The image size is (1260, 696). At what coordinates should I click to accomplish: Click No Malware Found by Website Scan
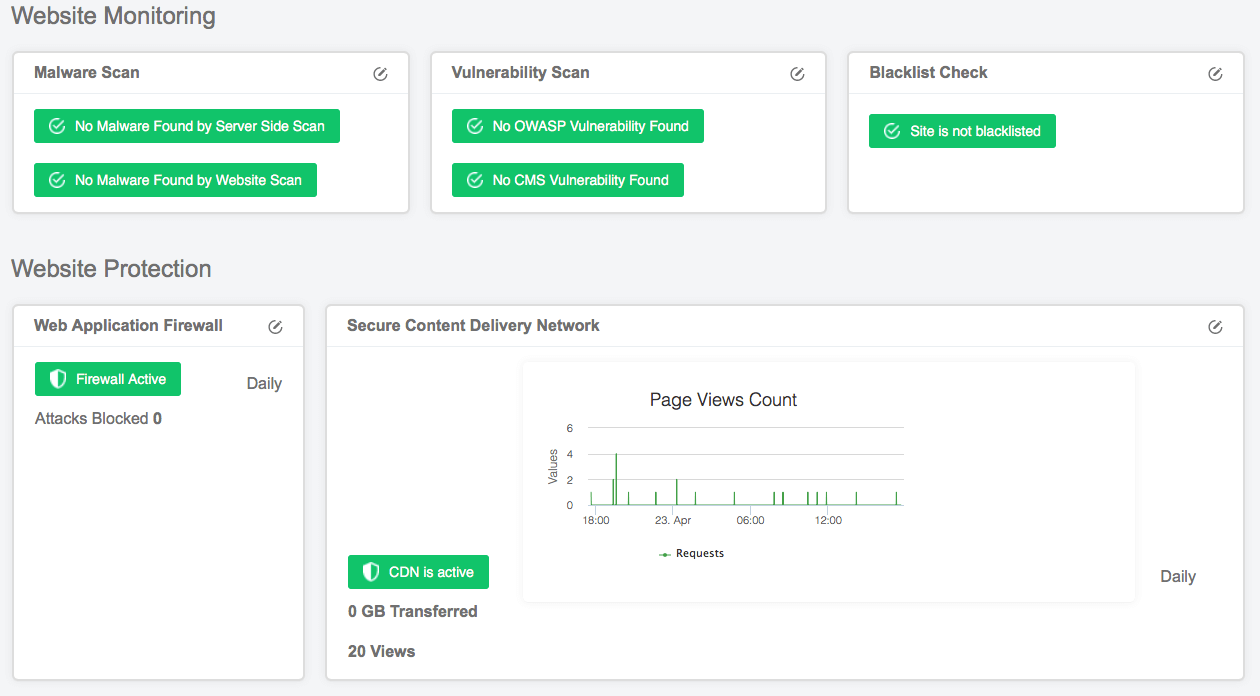(175, 180)
